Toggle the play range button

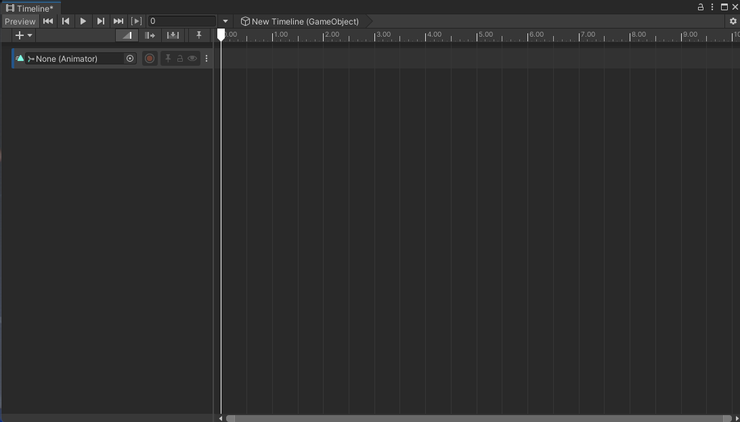136,21
